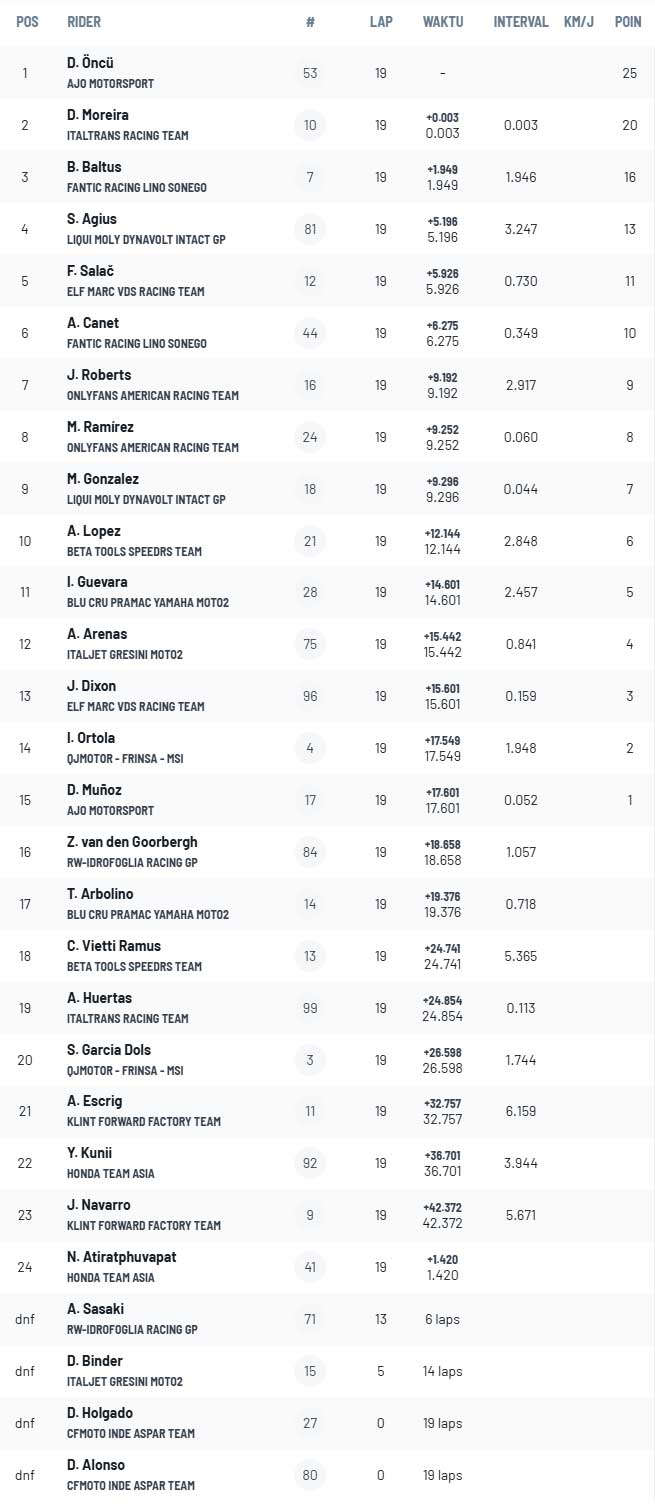Click the LAP column header
This screenshot has height=1508, width=655.
(x=380, y=22)
